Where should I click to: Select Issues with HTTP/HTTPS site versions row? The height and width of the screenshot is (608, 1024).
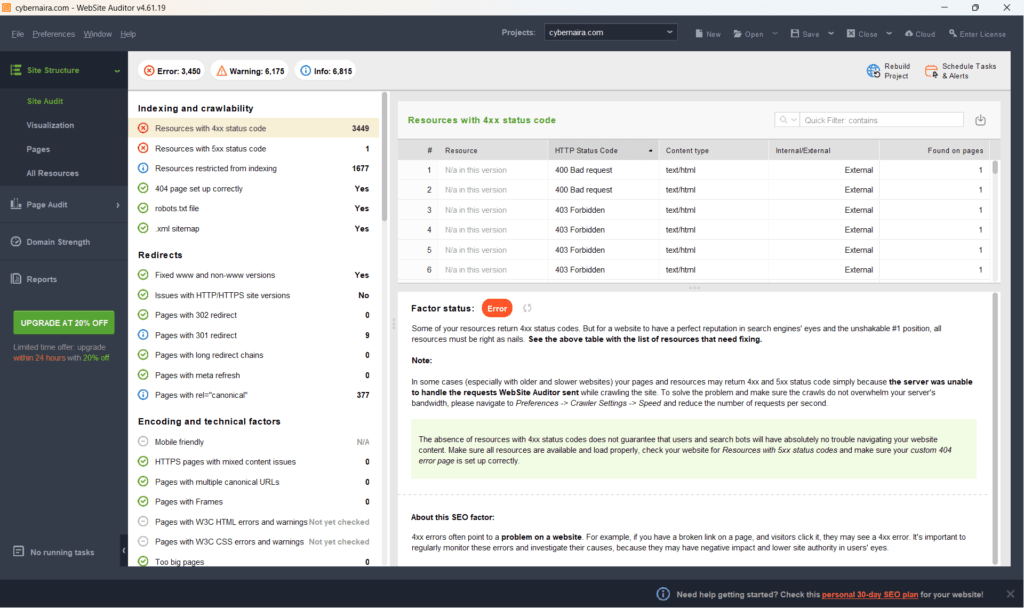tap(254, 295)
